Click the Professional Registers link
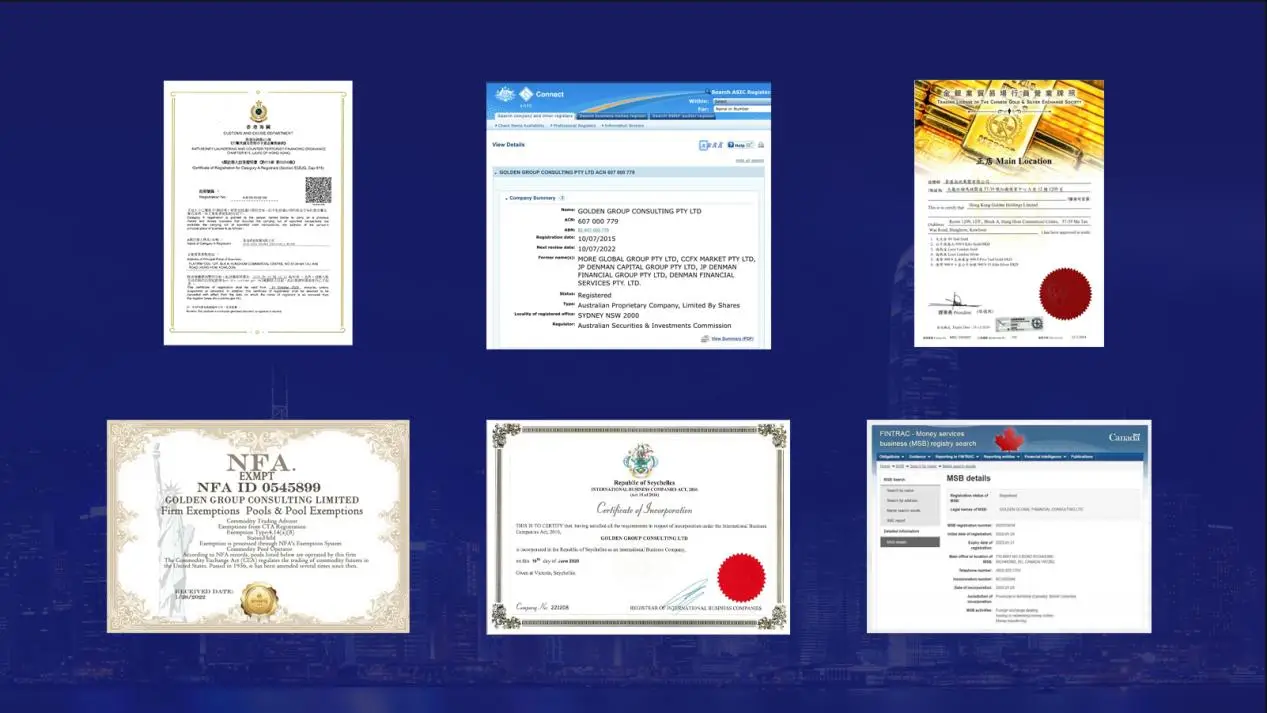This screenshot has width=1267, height=713. (x=573, y=126)
